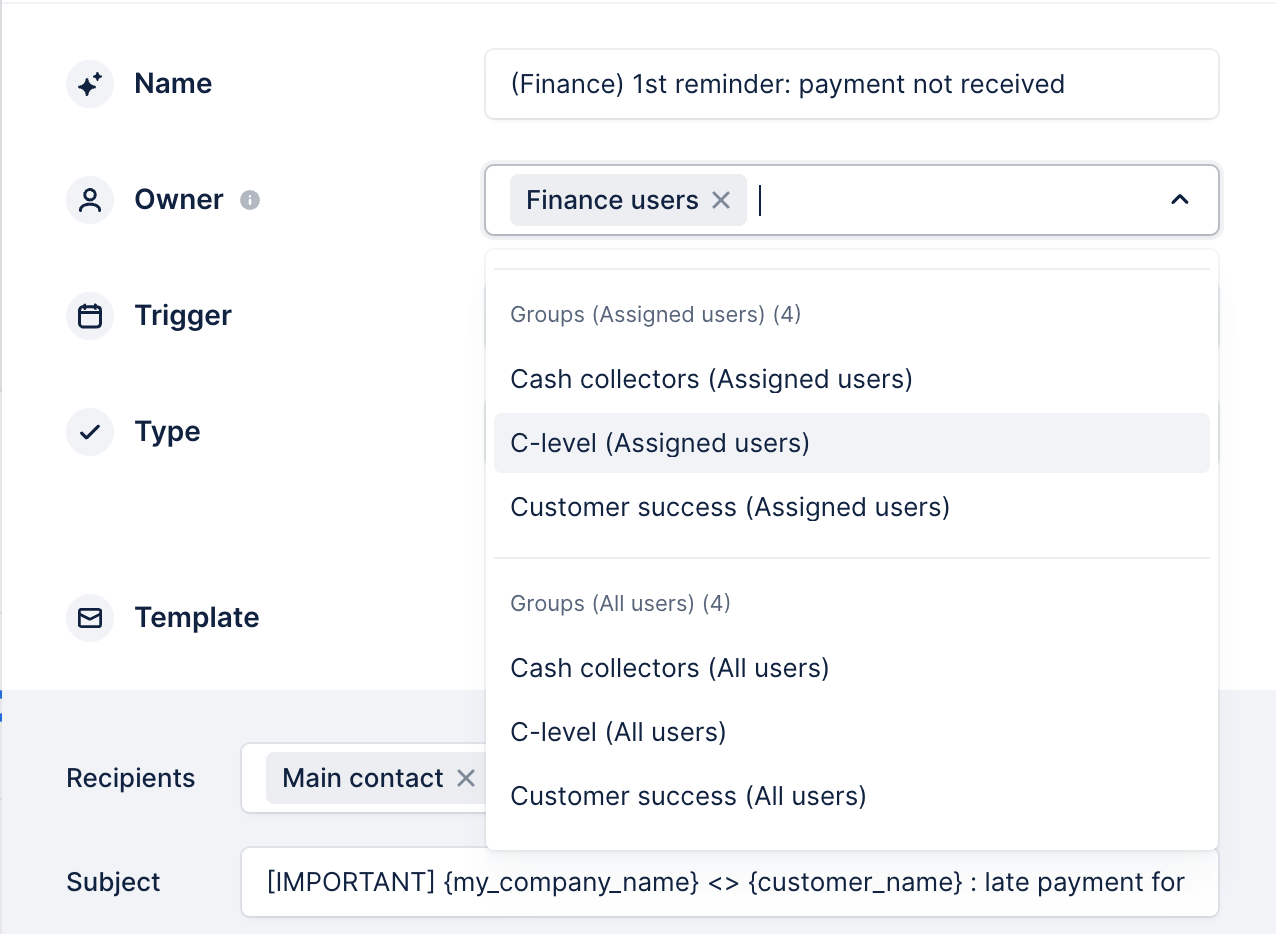Viewport: 1276px width, 934px height.
Task: Select Cash collectors (All users) option
Action: pos(670,668)
